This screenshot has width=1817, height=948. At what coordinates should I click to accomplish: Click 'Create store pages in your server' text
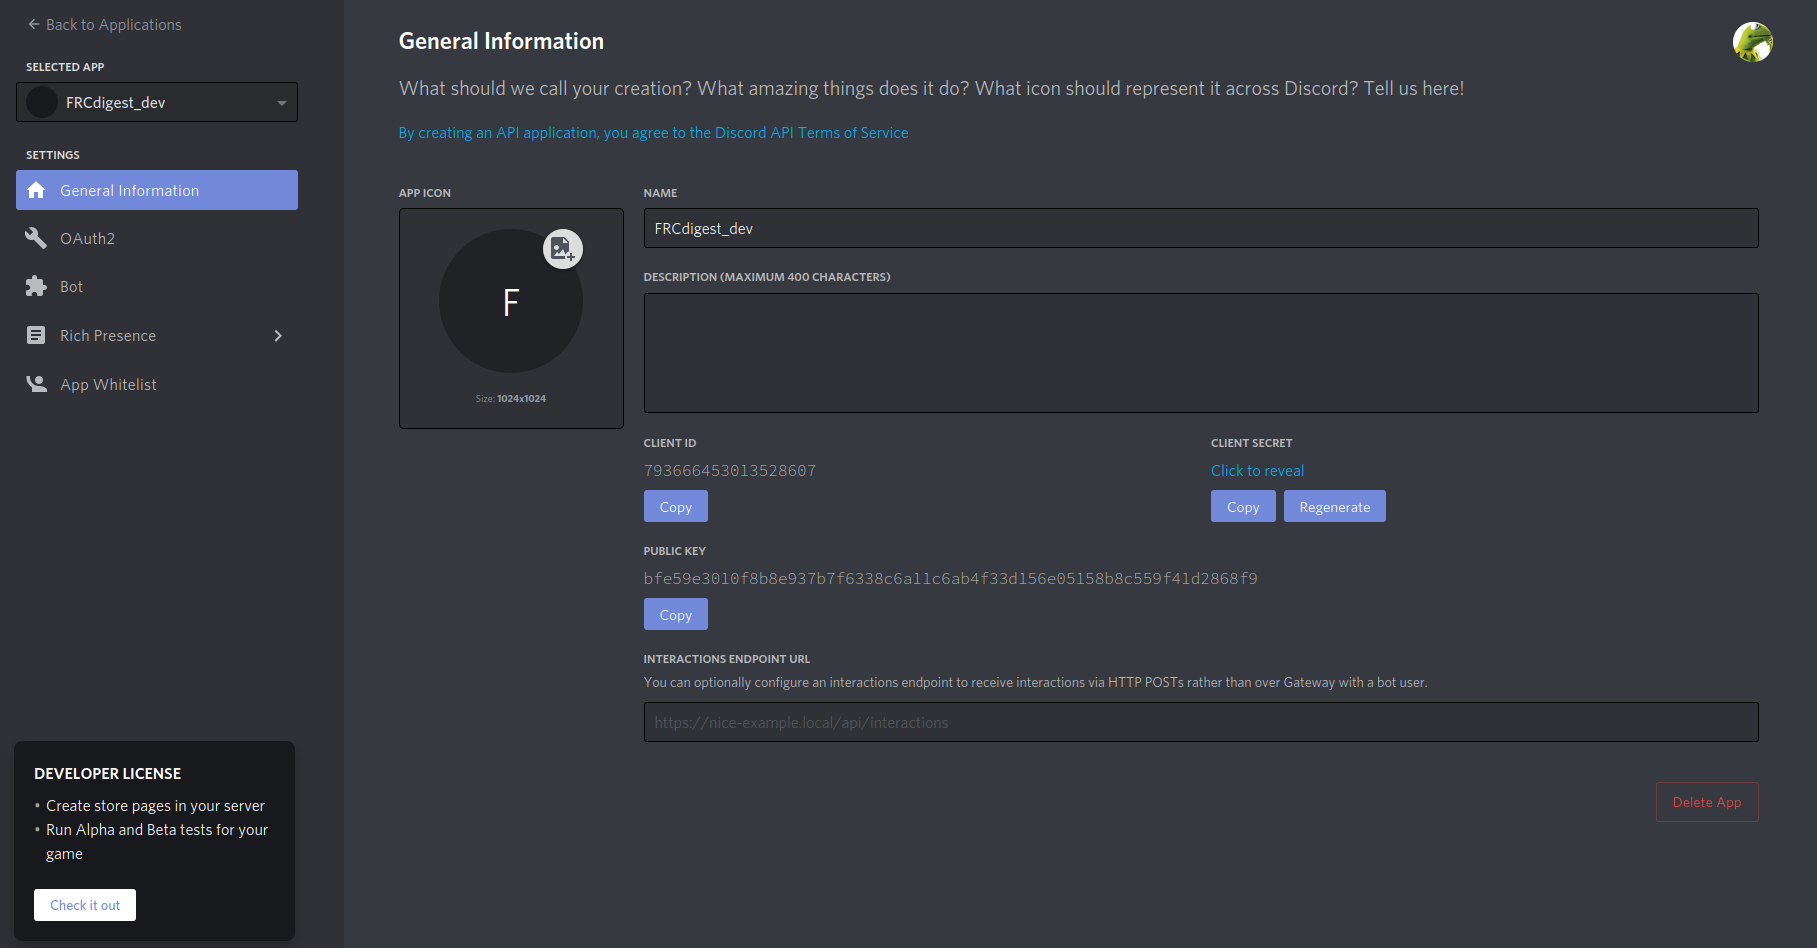click(155, 805)
